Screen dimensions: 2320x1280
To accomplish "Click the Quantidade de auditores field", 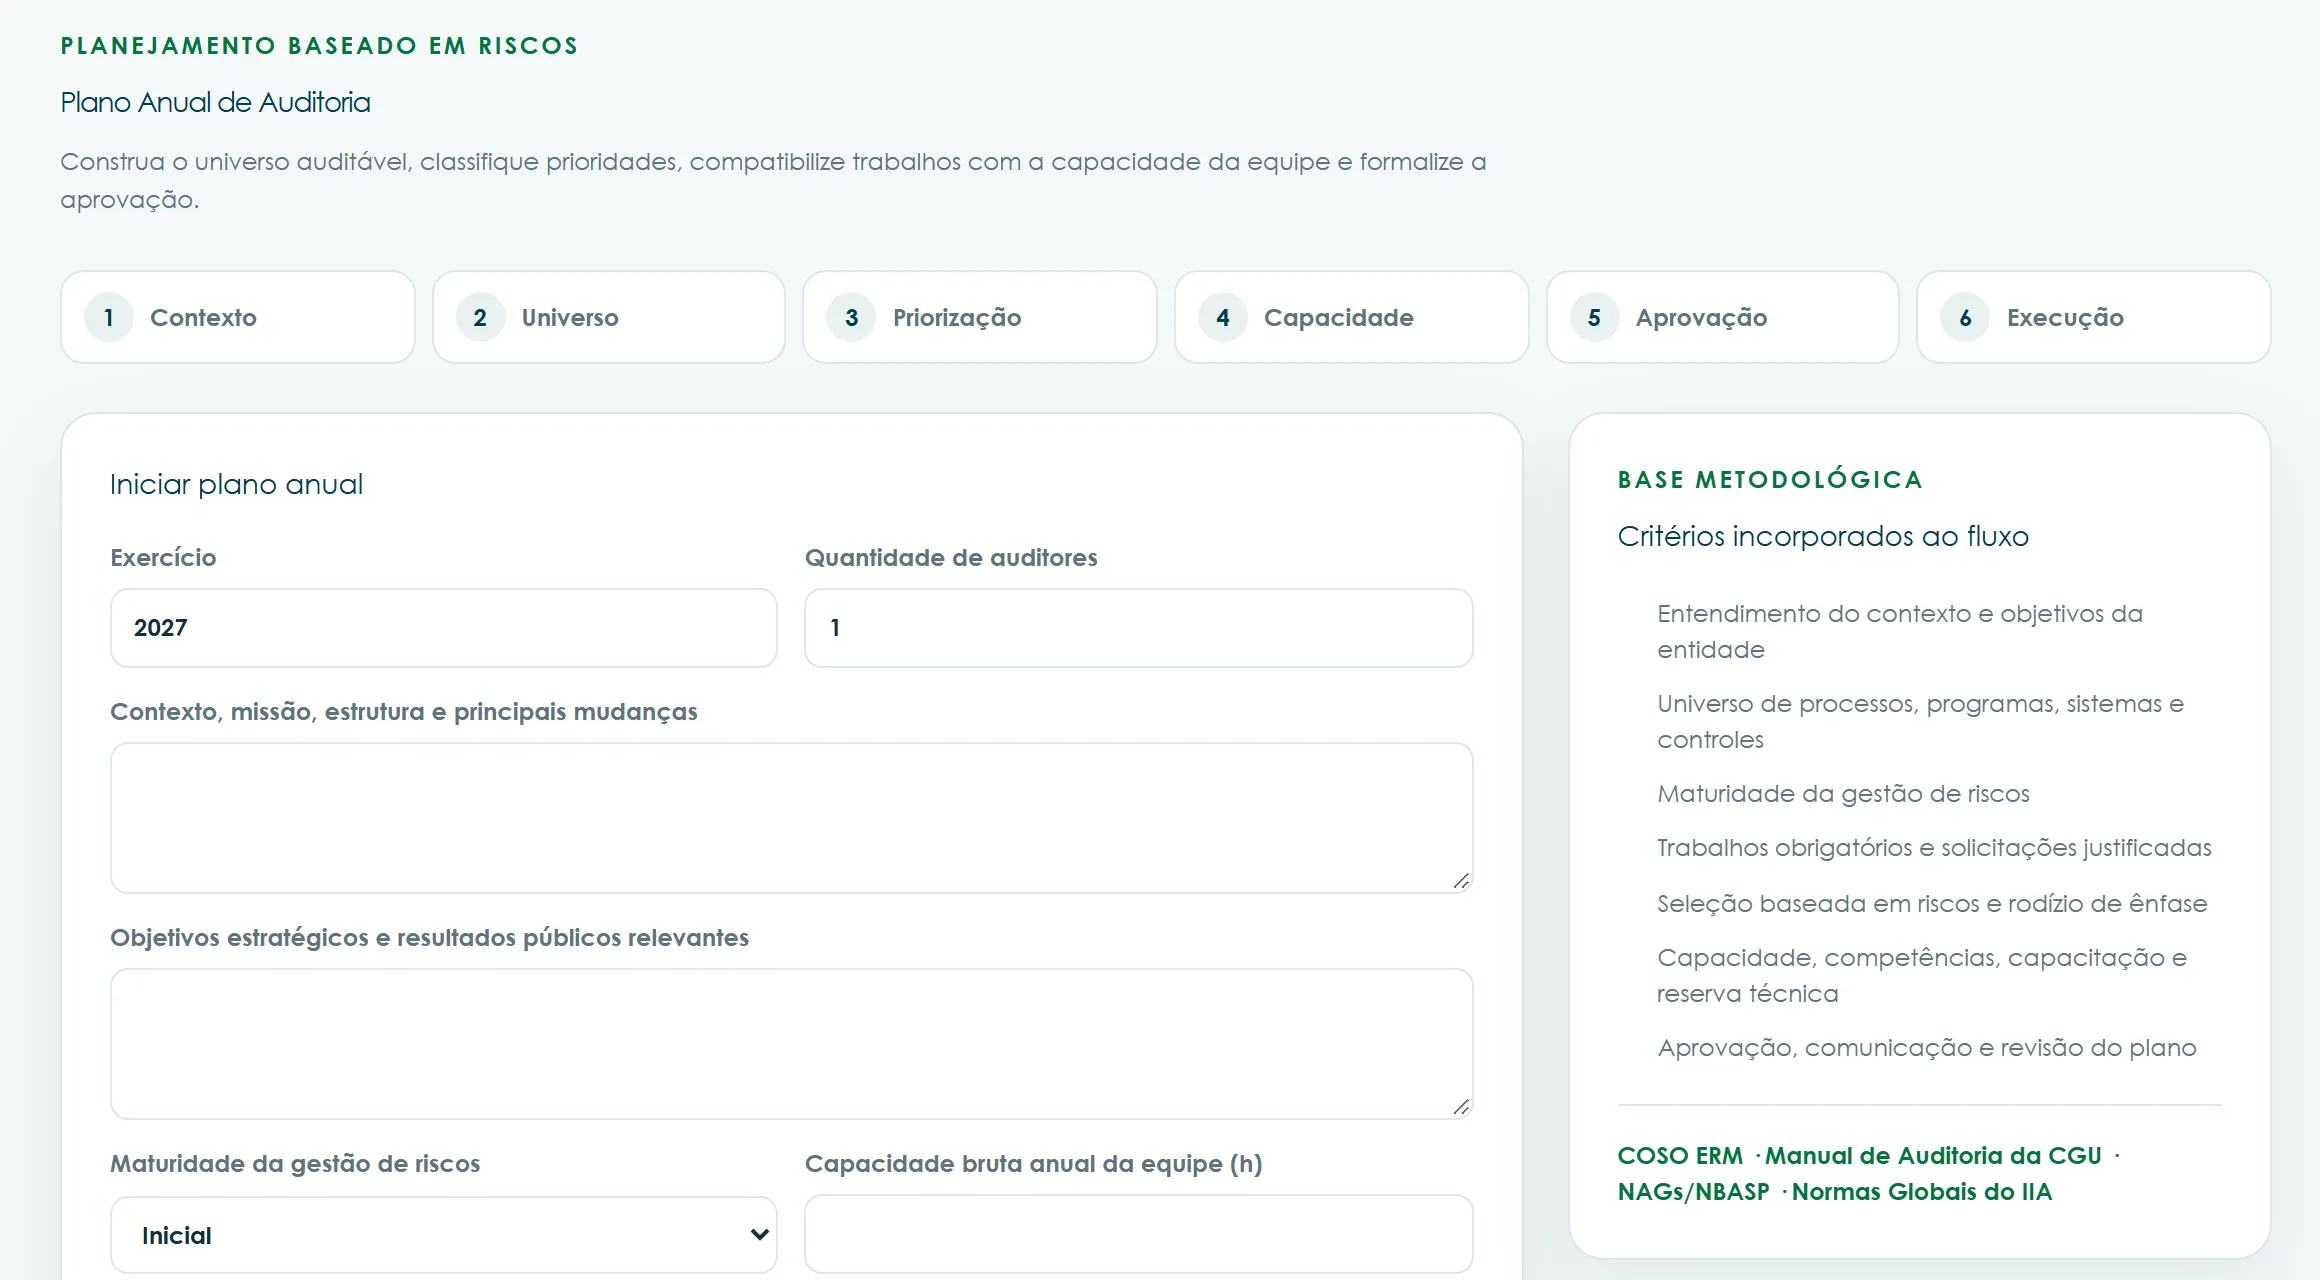I will pos(1139,628).
